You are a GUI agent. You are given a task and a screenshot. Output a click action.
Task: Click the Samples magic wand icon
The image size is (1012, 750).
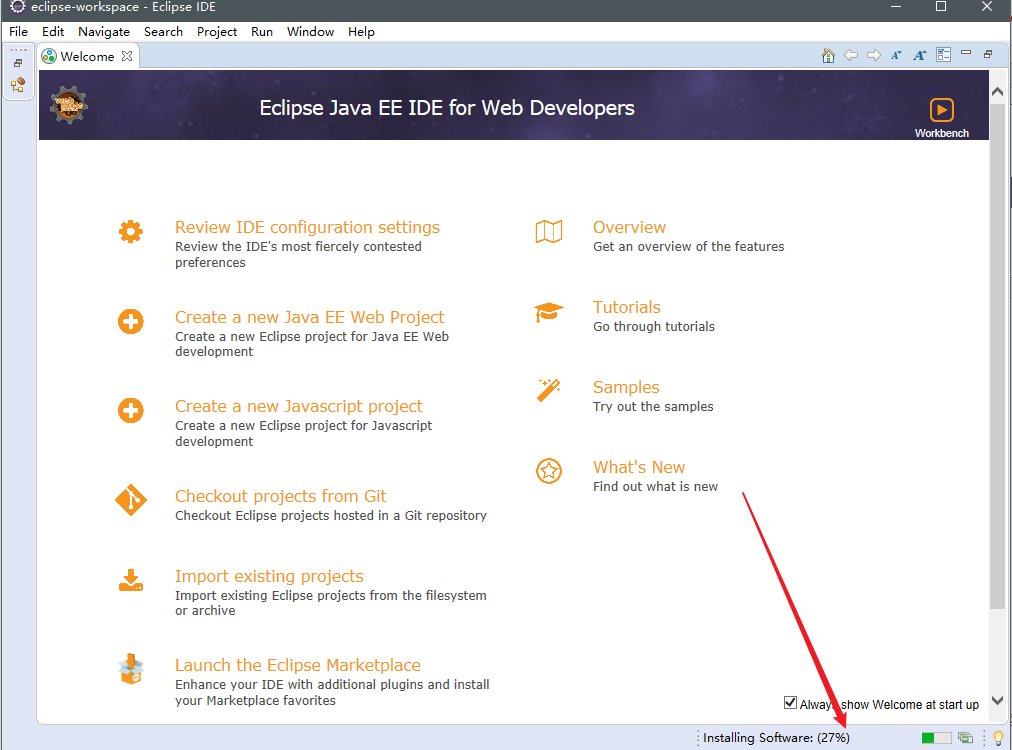[x=549, y=390]
